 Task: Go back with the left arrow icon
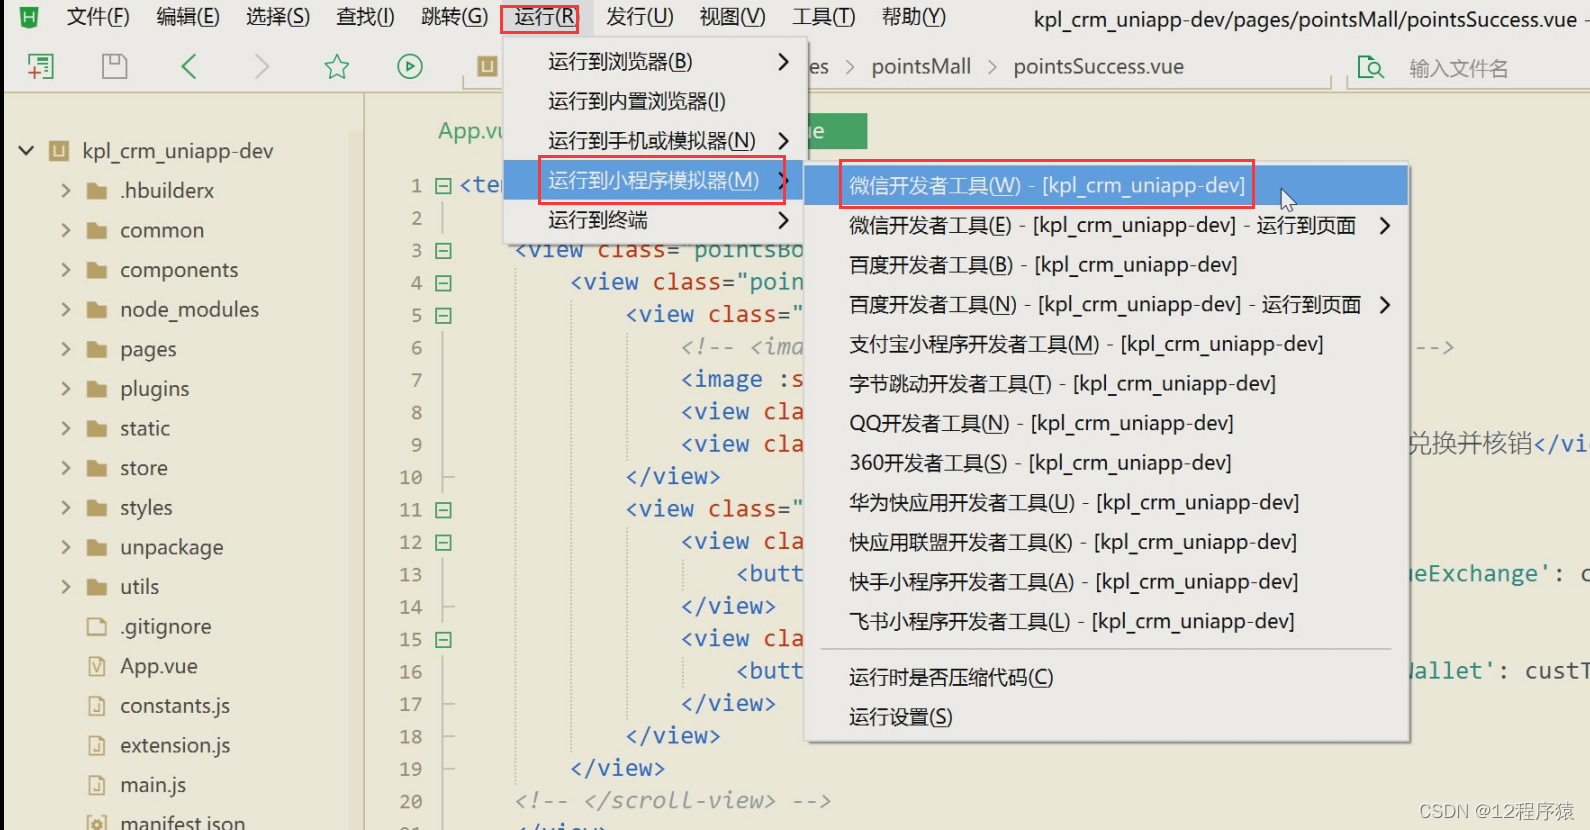[x=188, y=67]
